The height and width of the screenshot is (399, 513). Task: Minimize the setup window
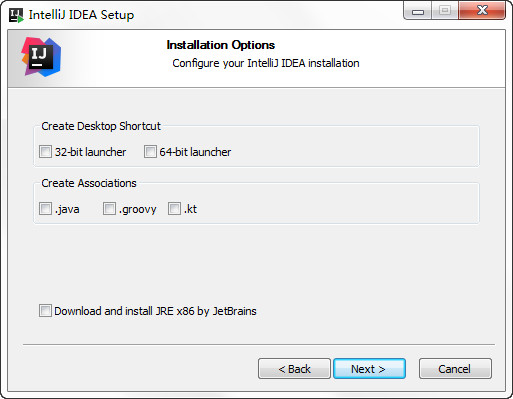(x=418, y=11)
